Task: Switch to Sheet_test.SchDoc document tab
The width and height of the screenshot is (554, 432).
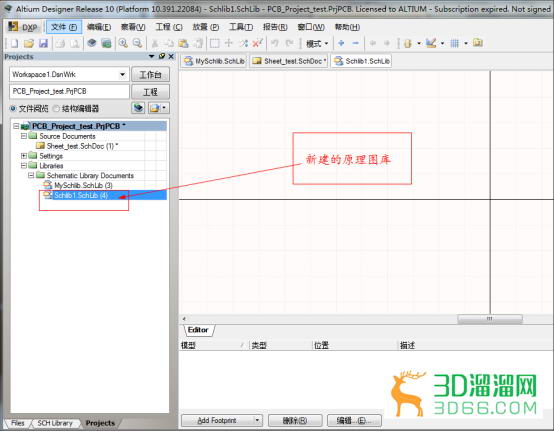Action: 289,61
